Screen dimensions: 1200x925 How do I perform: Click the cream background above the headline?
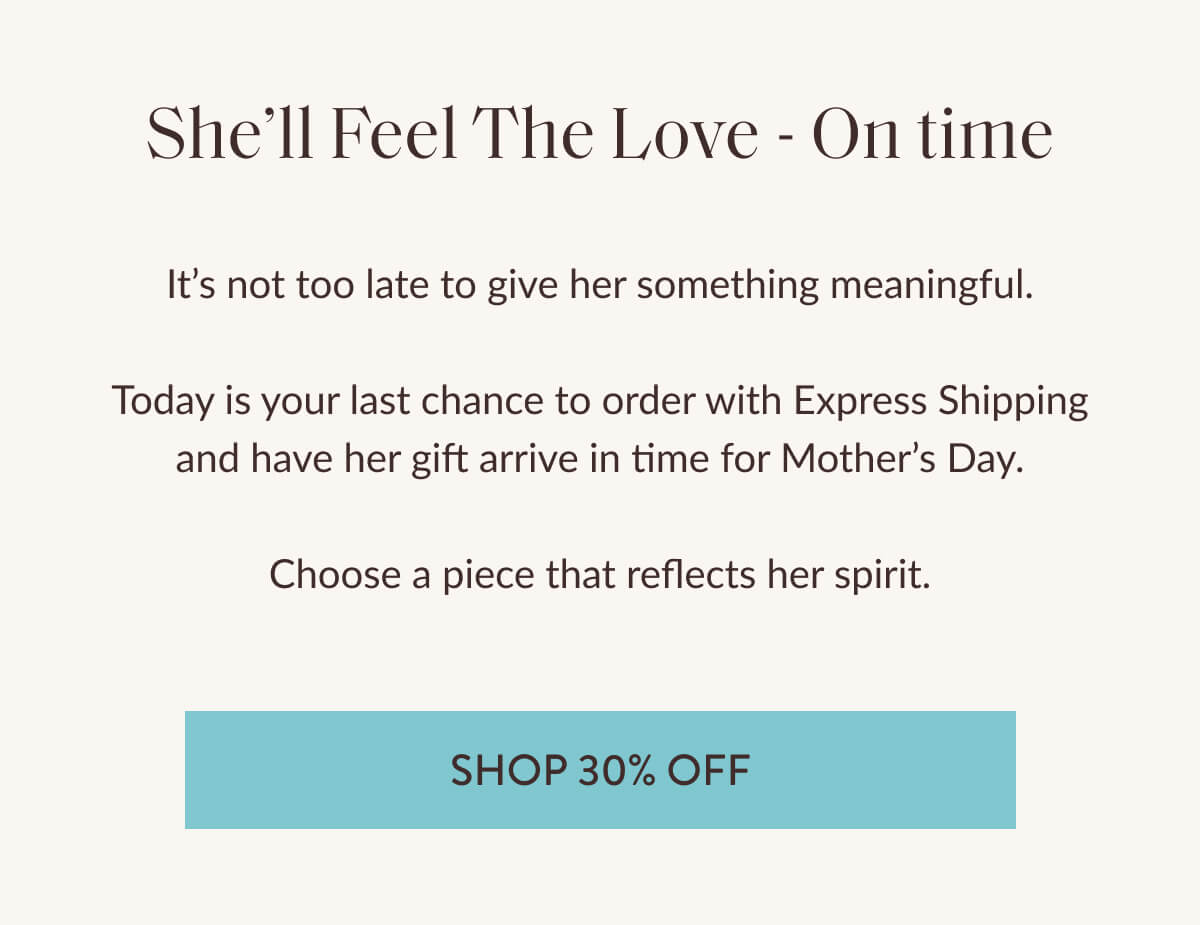click(600, 45)
